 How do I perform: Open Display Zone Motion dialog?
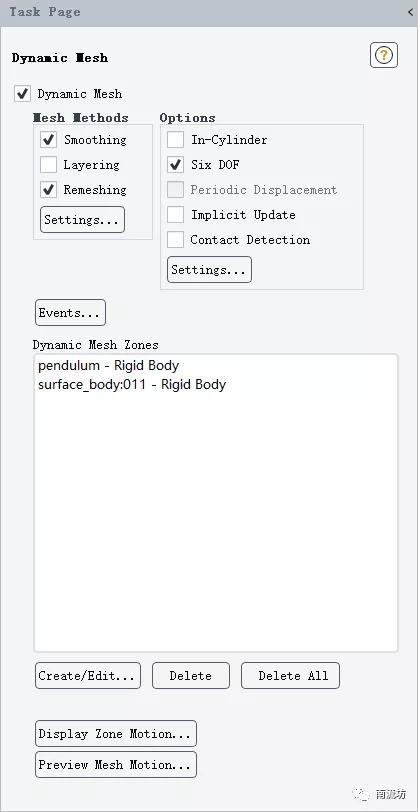pos(116,734)
